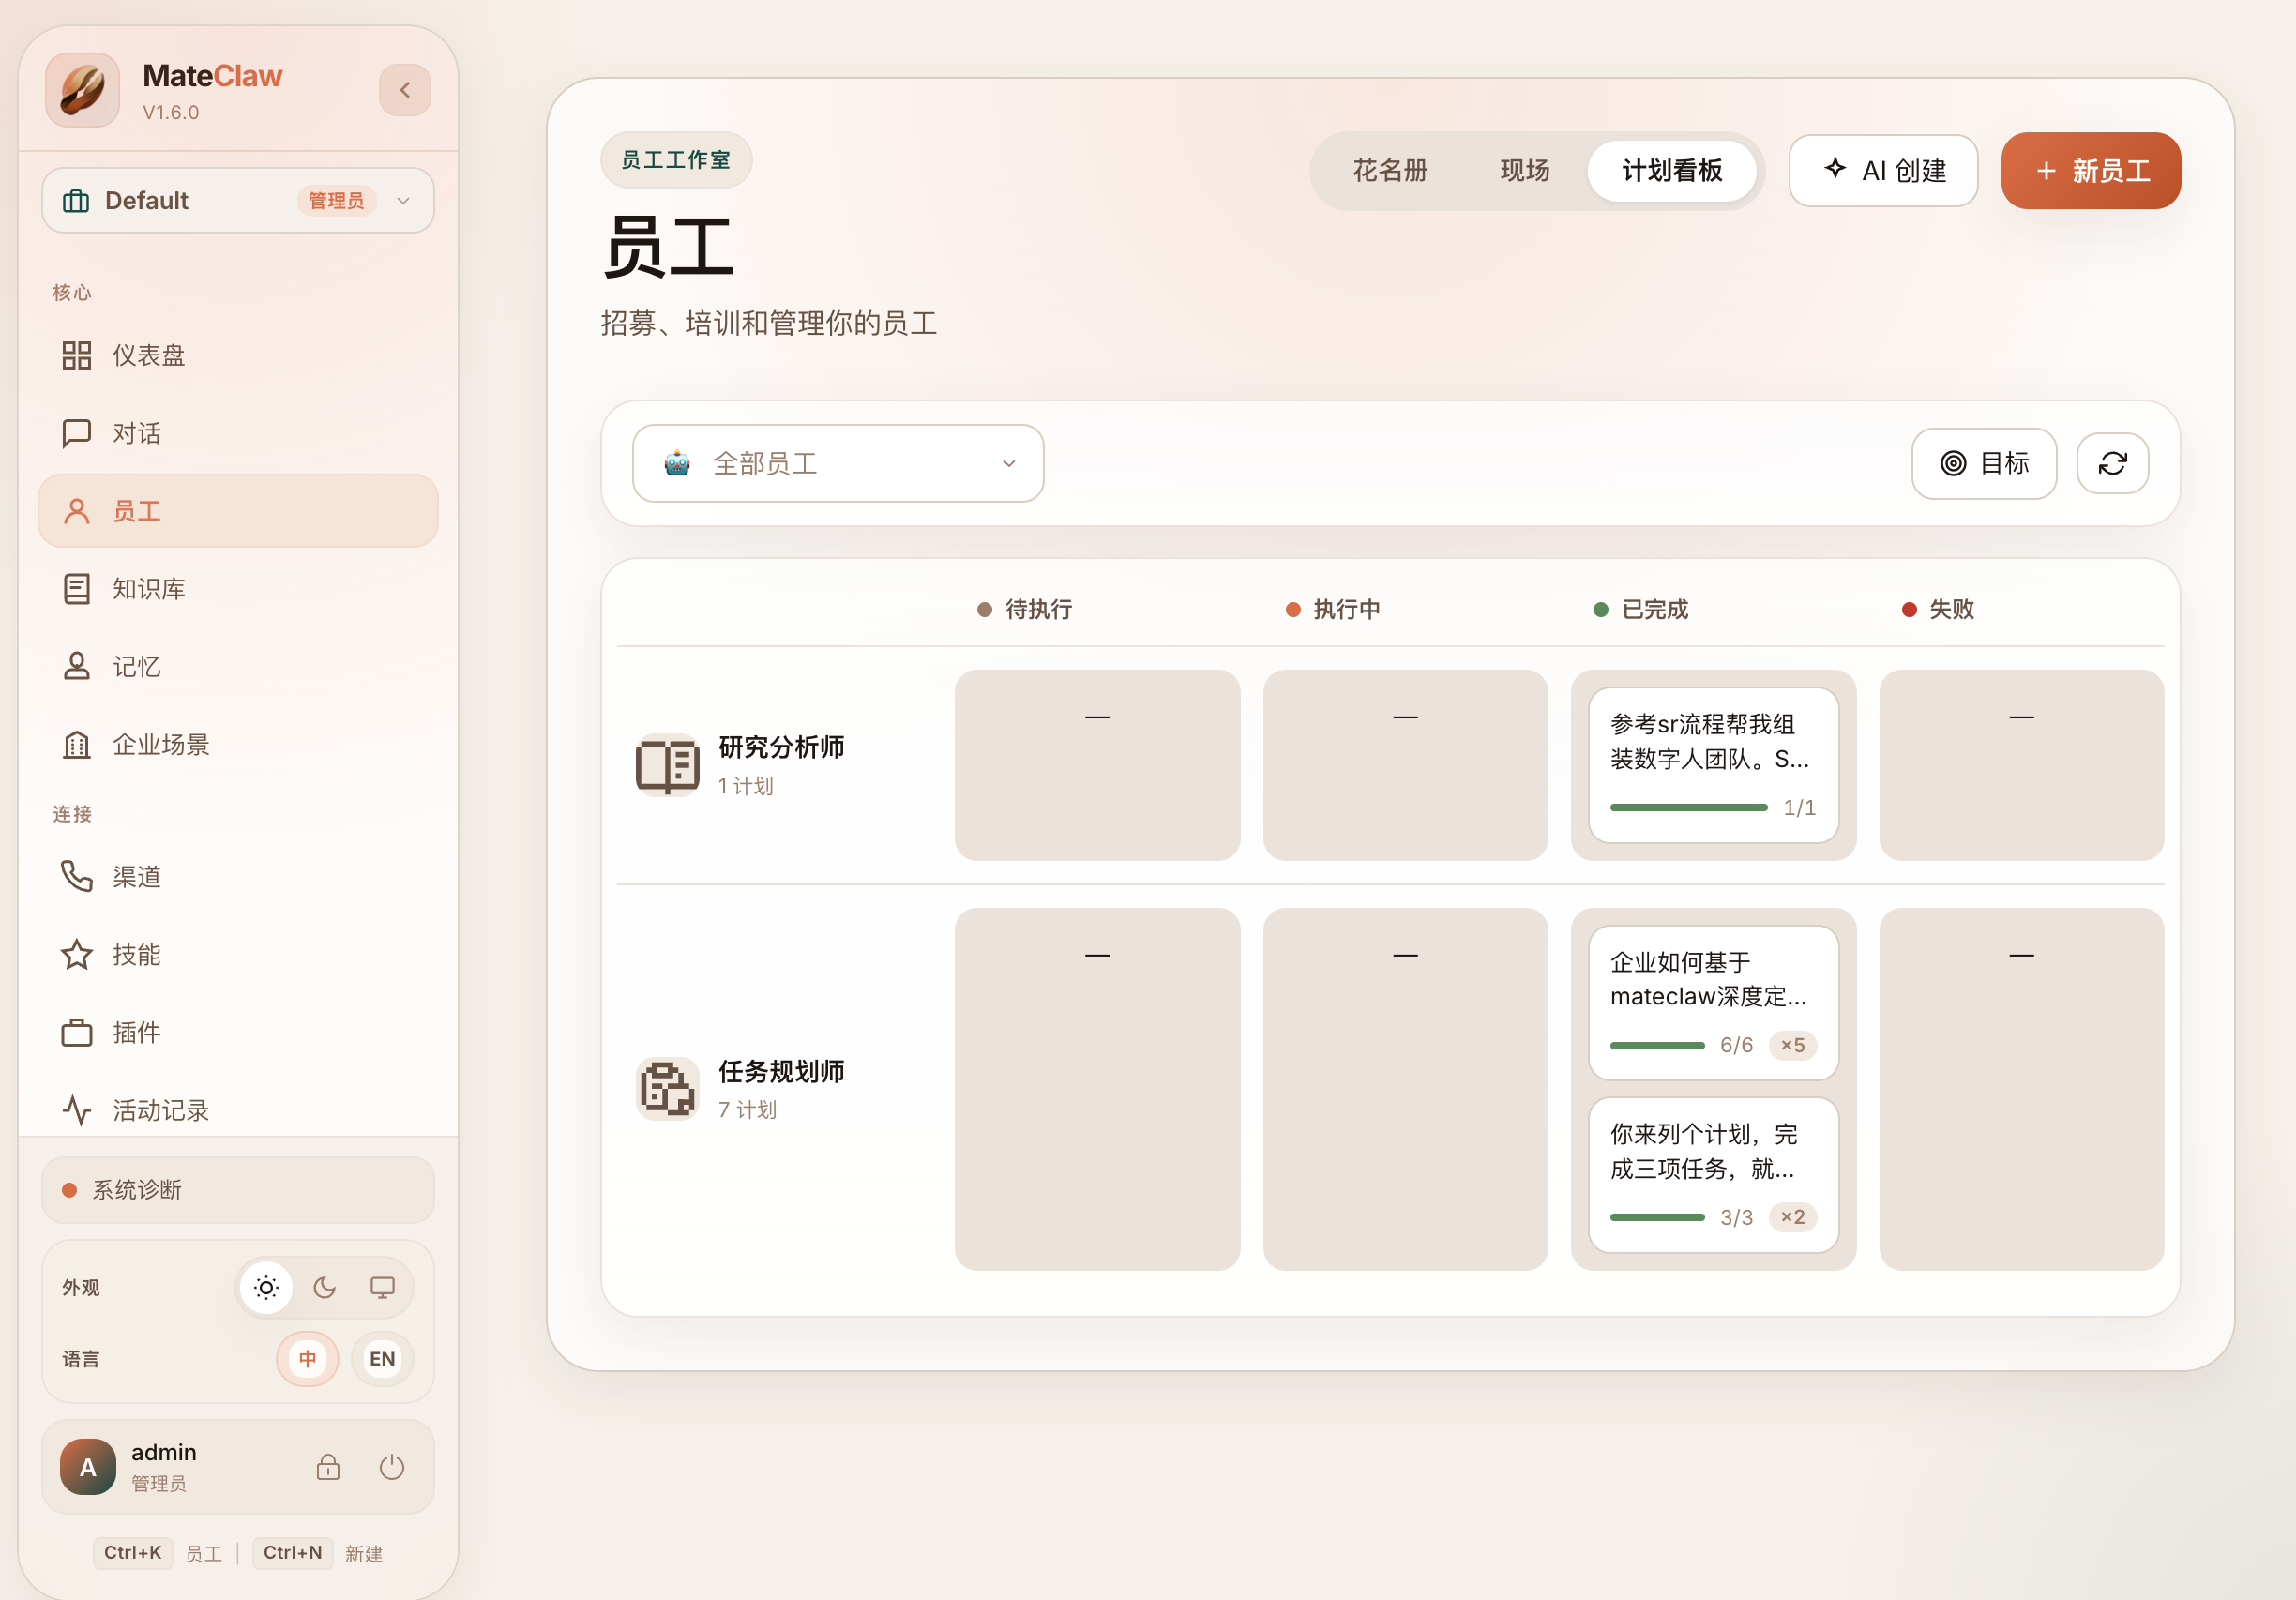
Task: Click the lock icon next to admin
Action: 328,1467
